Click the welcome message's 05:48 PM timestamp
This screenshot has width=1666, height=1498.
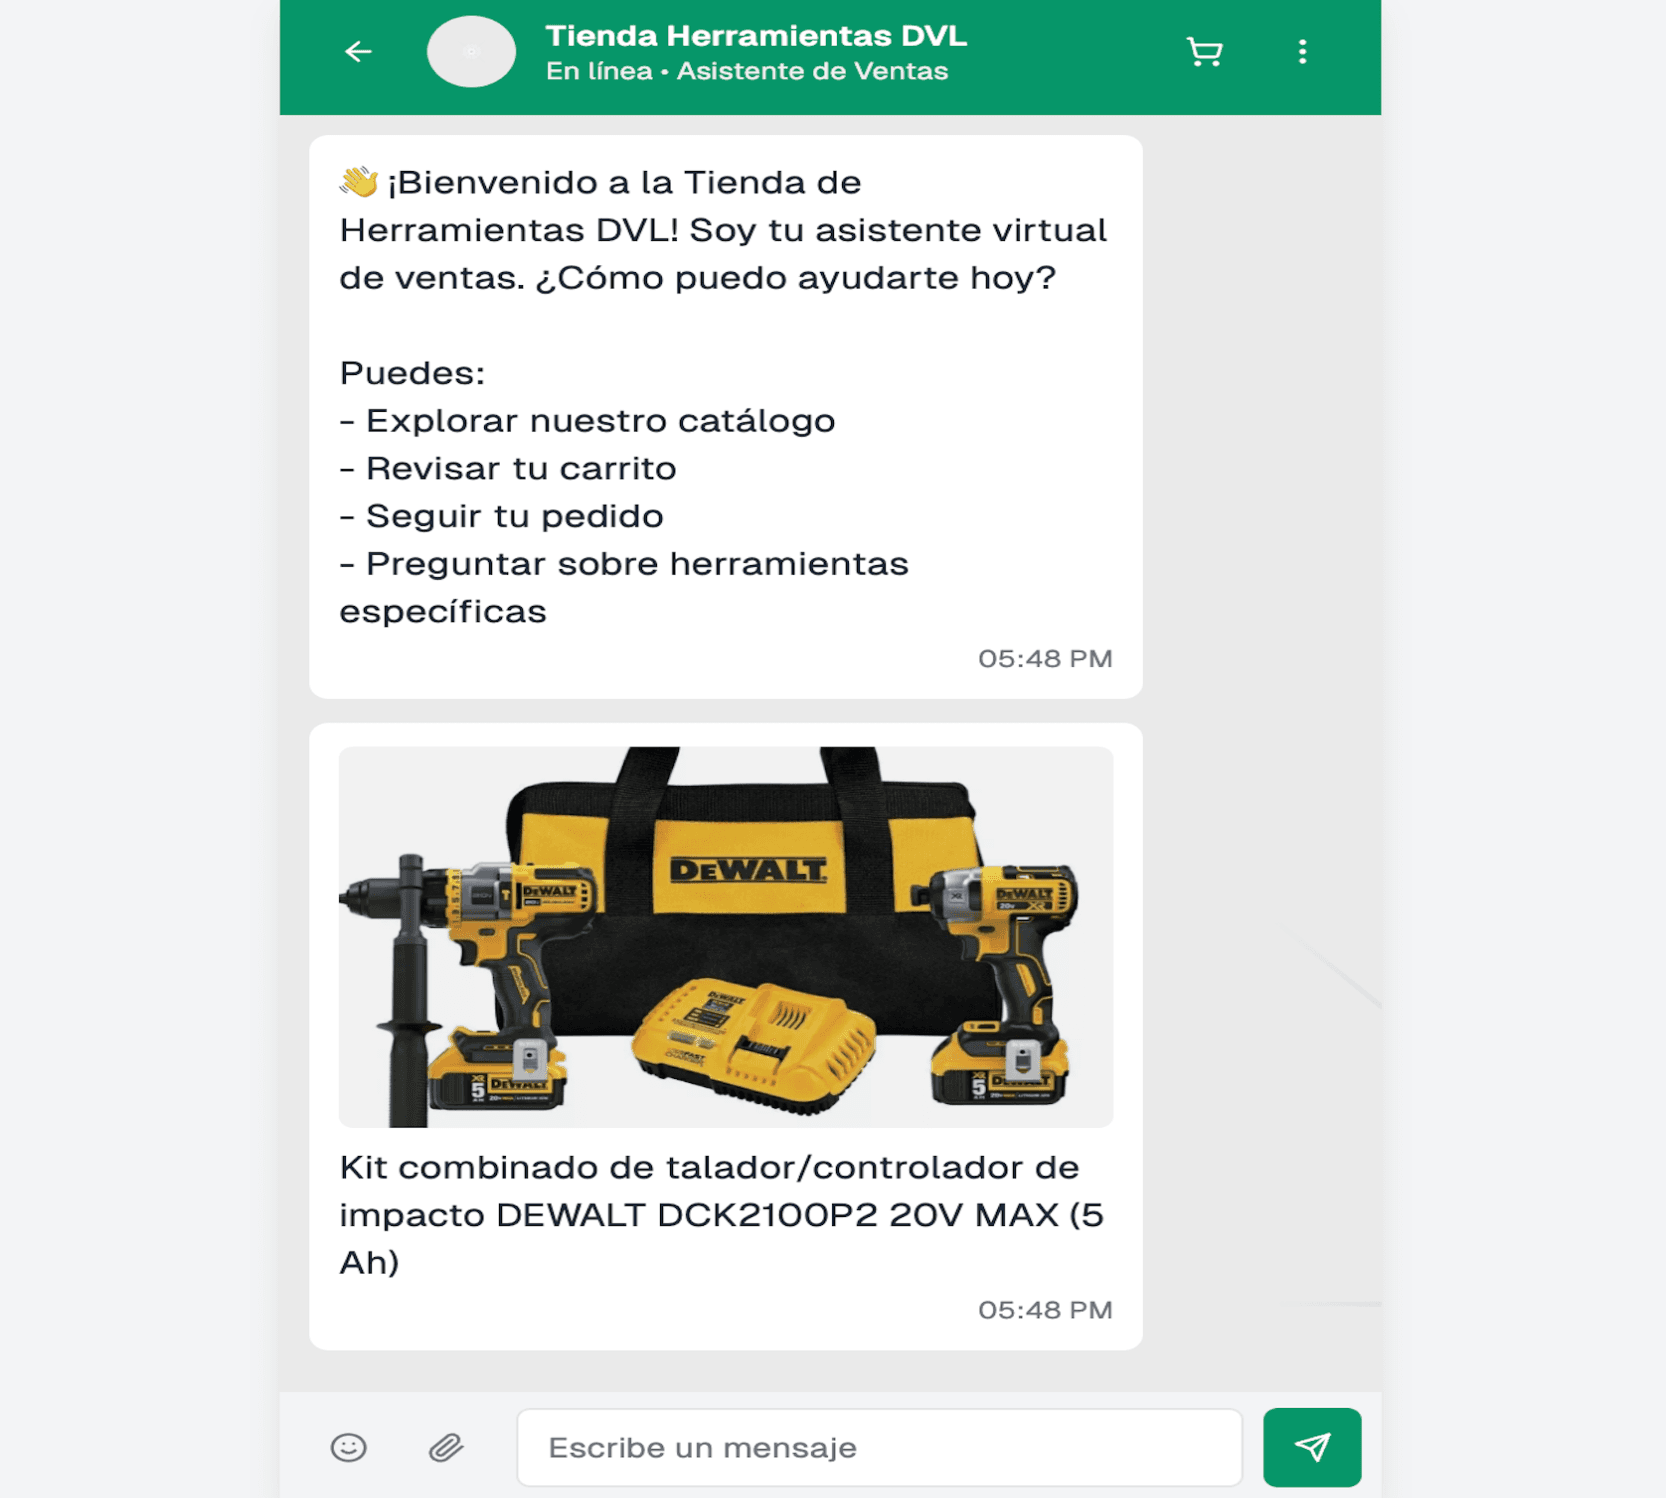pos(1044,659)
